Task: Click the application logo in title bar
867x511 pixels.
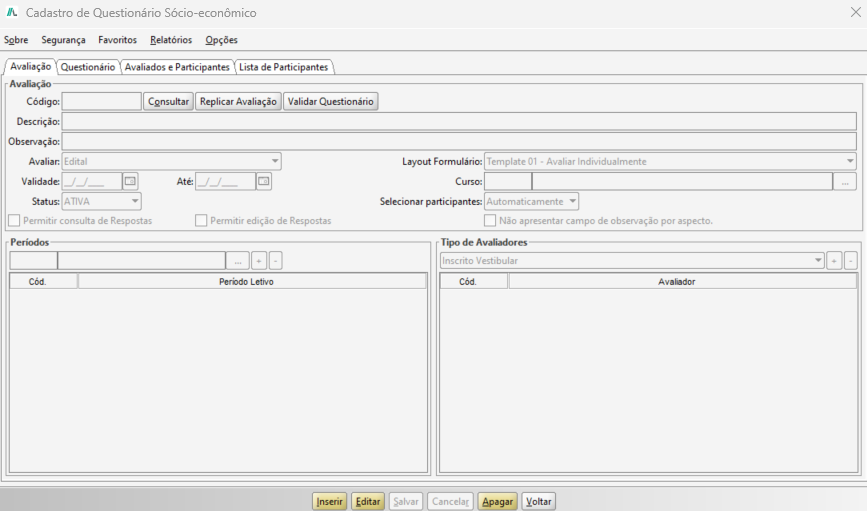Action: 12,12
